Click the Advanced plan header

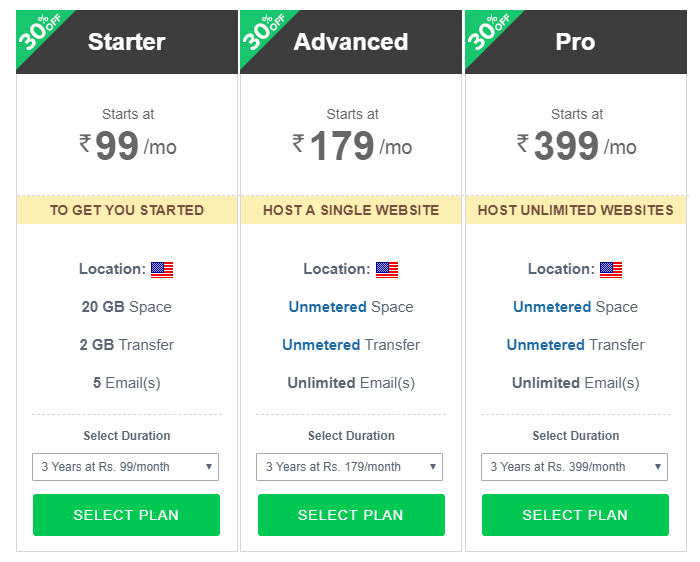click(x=351, y=42)
